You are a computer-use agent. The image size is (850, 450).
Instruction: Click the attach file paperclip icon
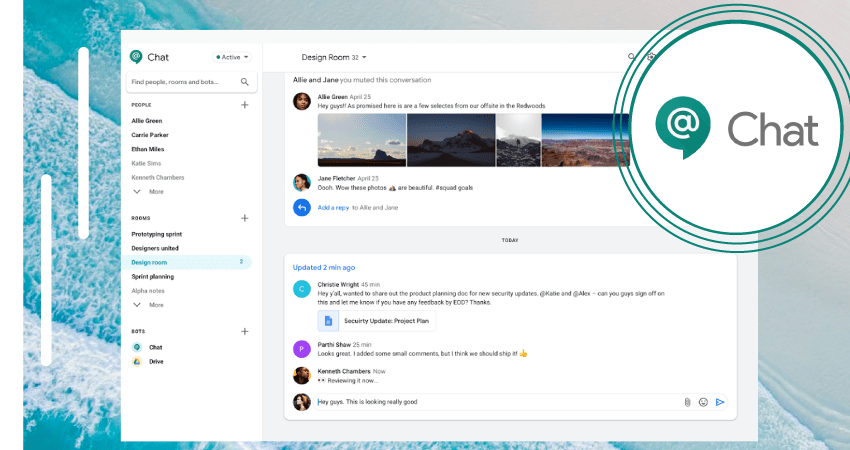[x=687, y=402]
